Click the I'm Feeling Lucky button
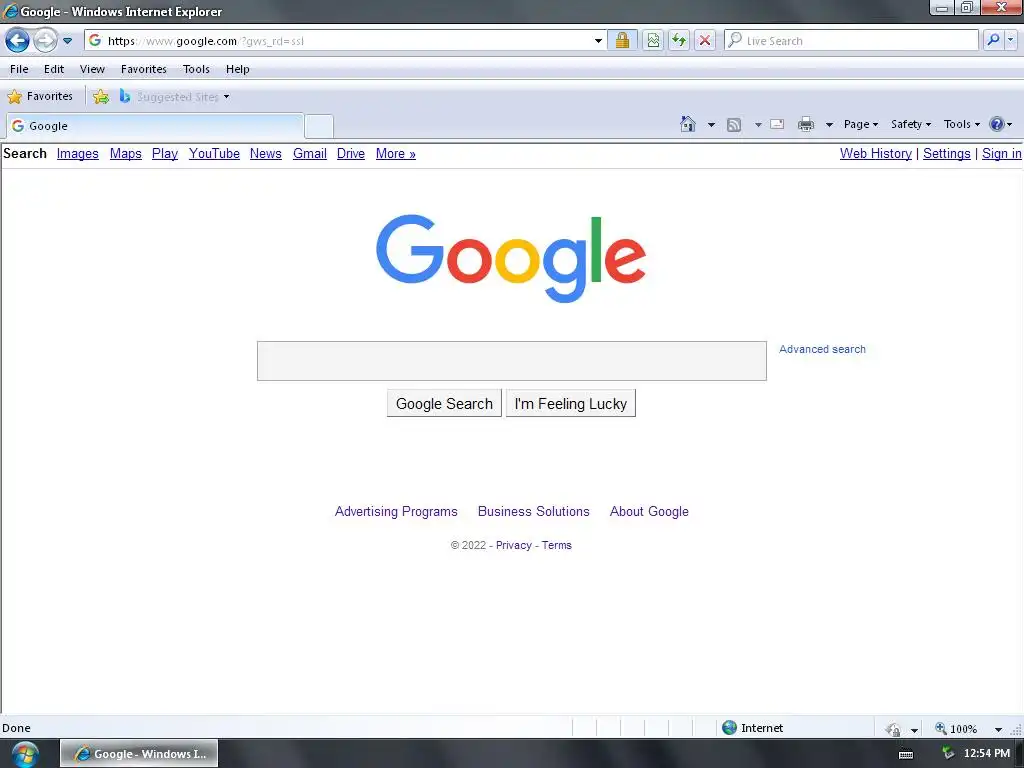The height and width of the screenshot is (768, 1024). (x=571, y=404)
